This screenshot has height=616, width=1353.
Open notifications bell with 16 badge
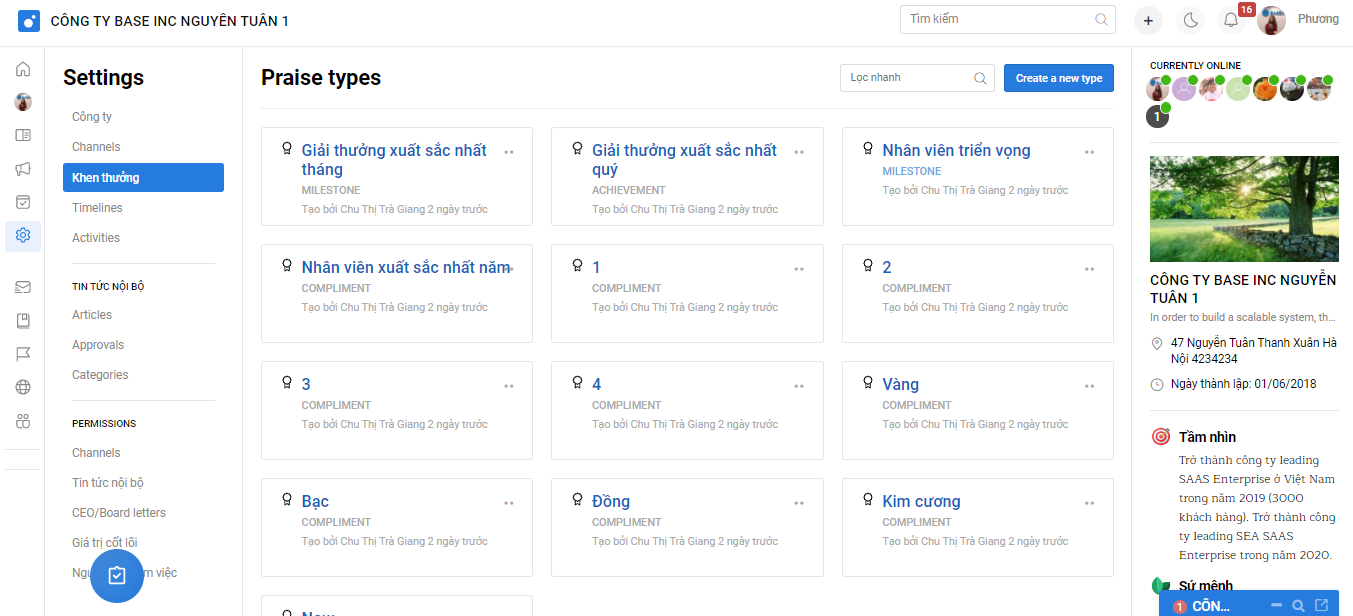tap(1232, 20)
